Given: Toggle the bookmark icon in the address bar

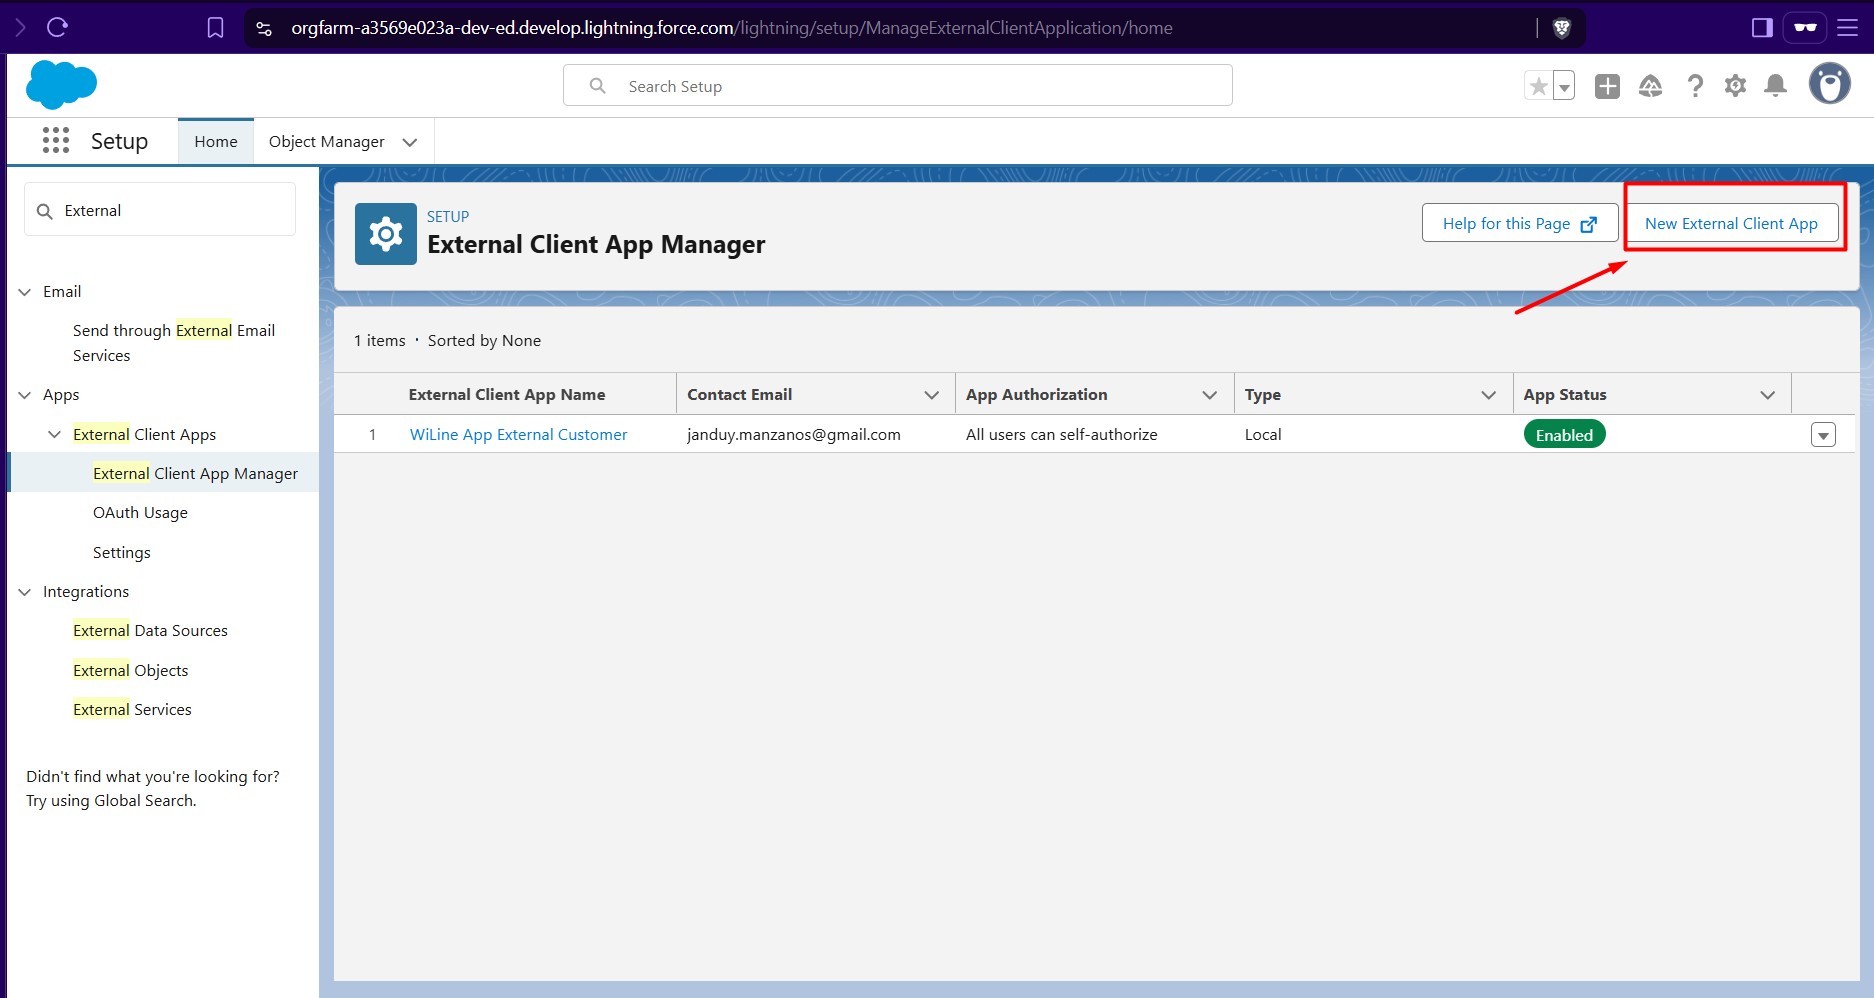Looking at the screenshot, I should pos(215,27).
